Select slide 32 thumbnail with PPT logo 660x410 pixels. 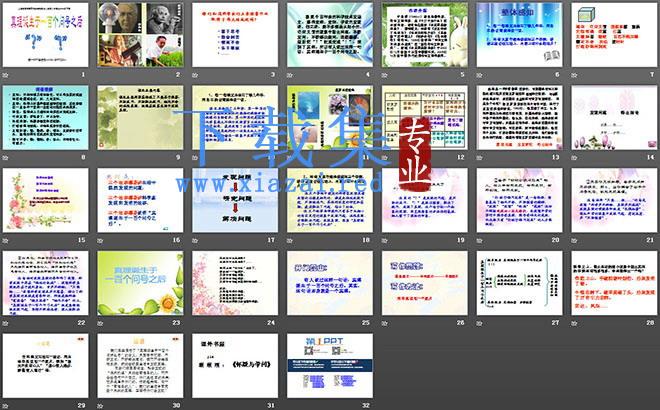330,365
